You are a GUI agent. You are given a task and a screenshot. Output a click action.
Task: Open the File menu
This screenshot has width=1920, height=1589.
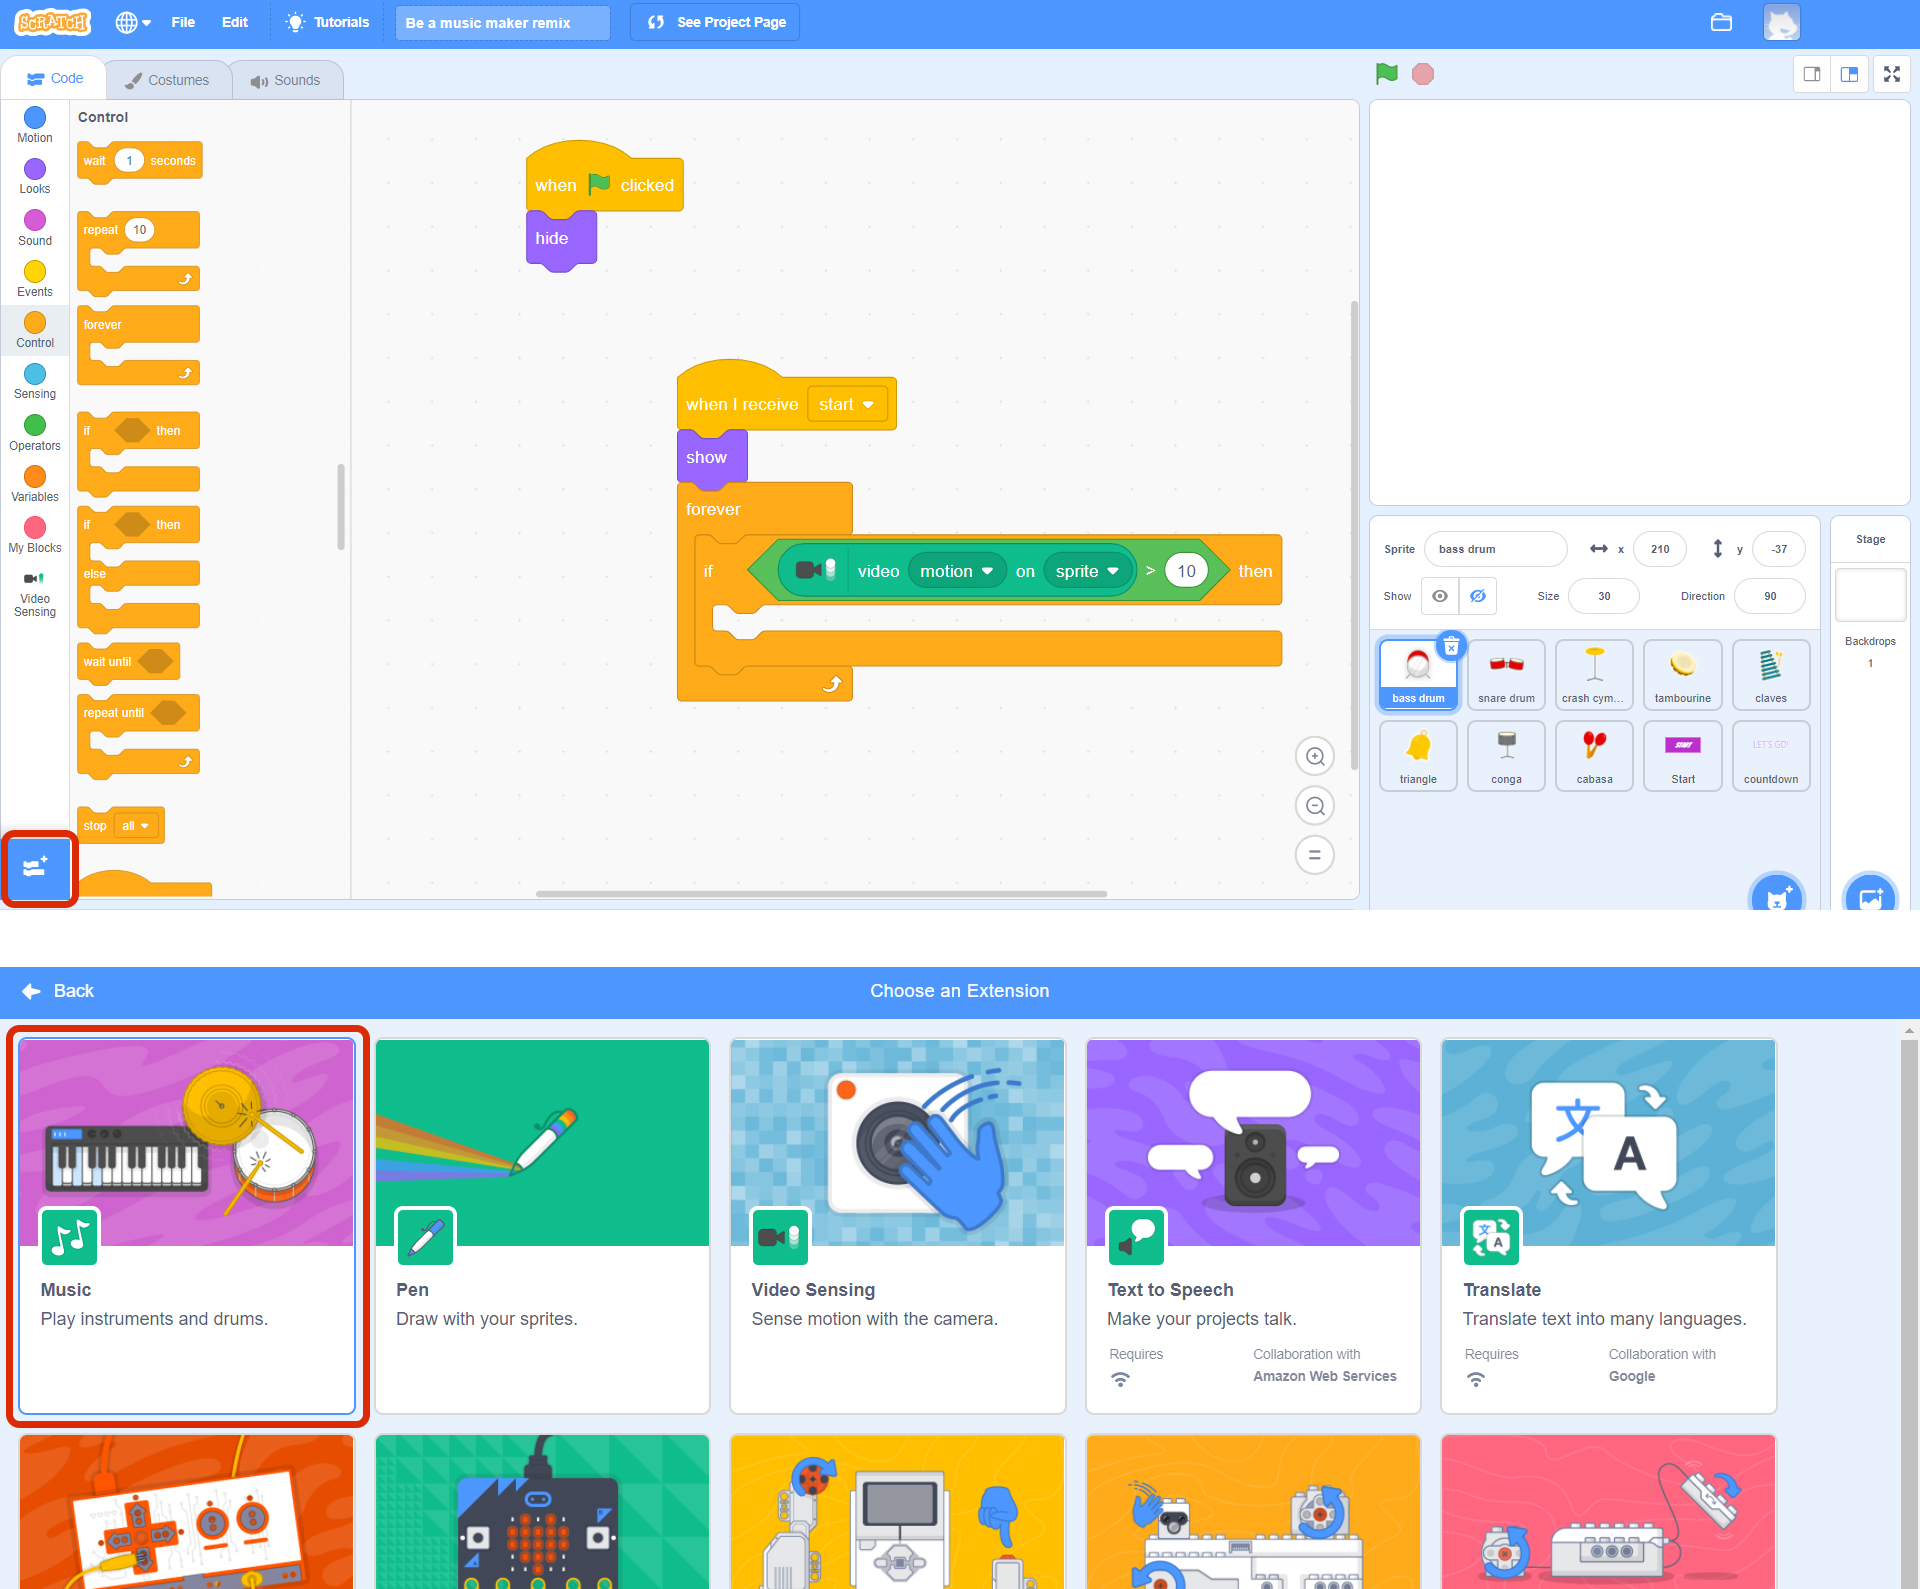[x=183, y=22]
